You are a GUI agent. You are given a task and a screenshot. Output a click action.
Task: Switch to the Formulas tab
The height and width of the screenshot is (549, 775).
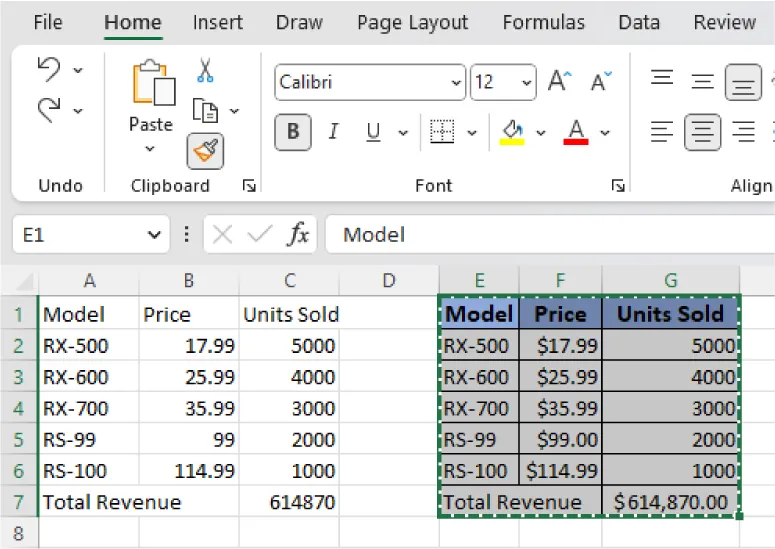[x=543, y=22]
